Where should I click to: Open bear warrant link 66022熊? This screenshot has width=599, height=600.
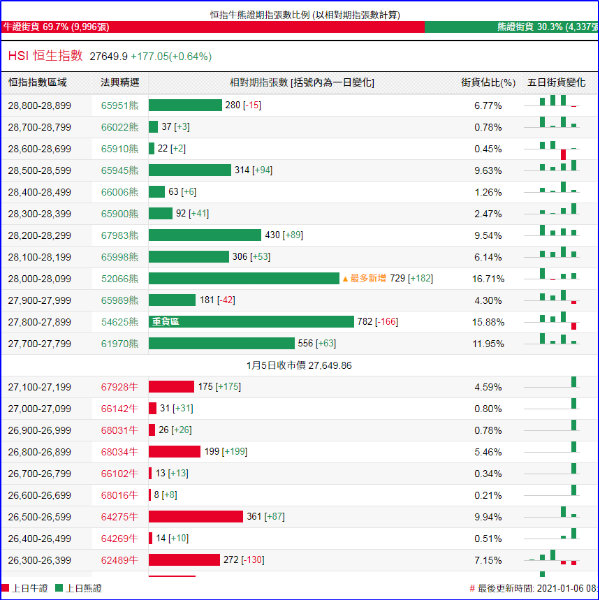coord(119,127)
